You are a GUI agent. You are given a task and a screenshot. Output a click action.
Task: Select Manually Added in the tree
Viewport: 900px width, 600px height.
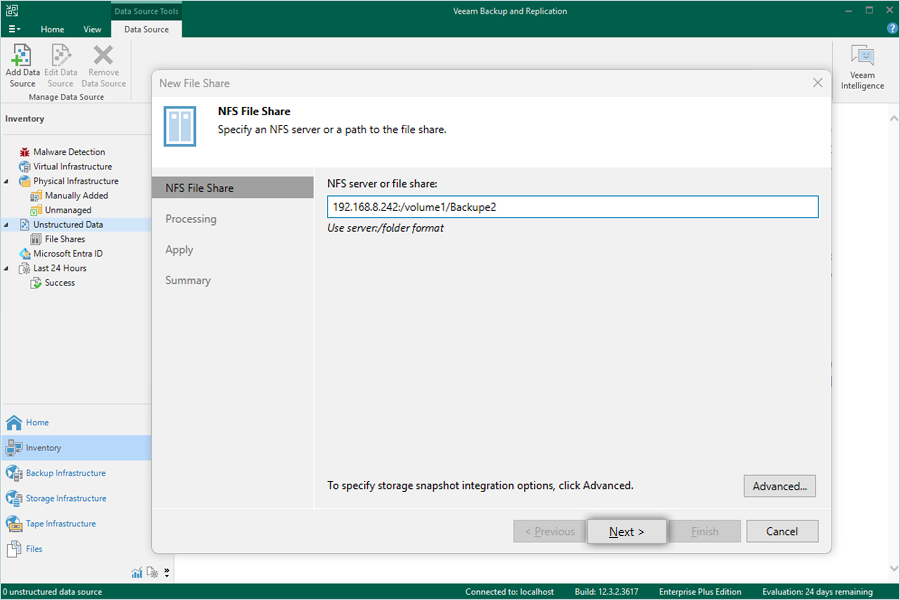[76, 196]
